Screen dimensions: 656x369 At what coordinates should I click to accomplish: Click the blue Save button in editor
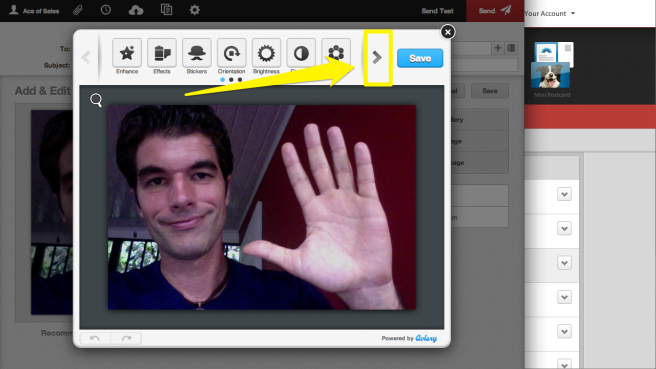pyautogui.click(x=420, y=58)
